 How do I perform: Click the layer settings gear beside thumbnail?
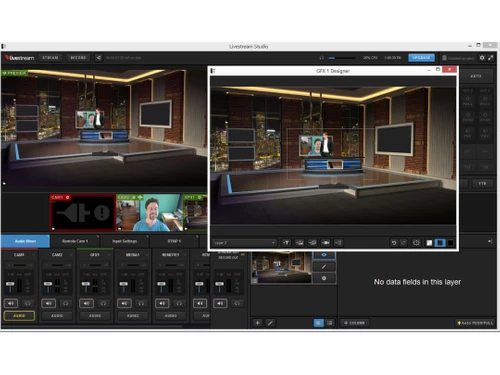[x=324, y=278]
